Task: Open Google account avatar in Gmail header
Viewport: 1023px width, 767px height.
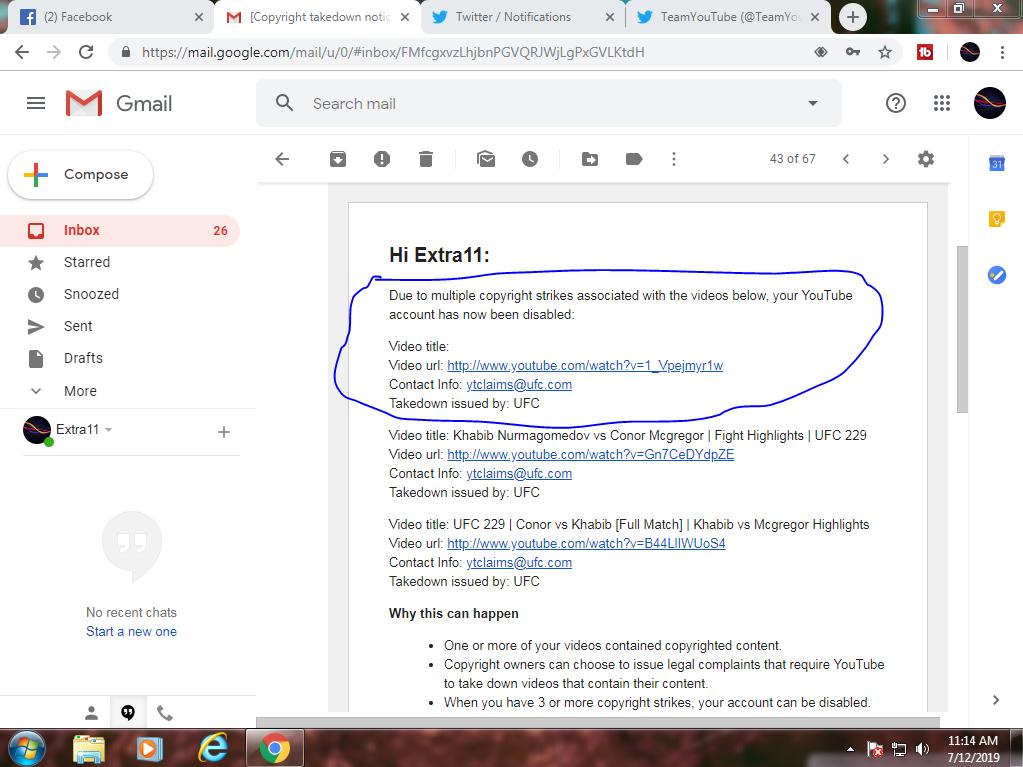Action: pos(989,103)
